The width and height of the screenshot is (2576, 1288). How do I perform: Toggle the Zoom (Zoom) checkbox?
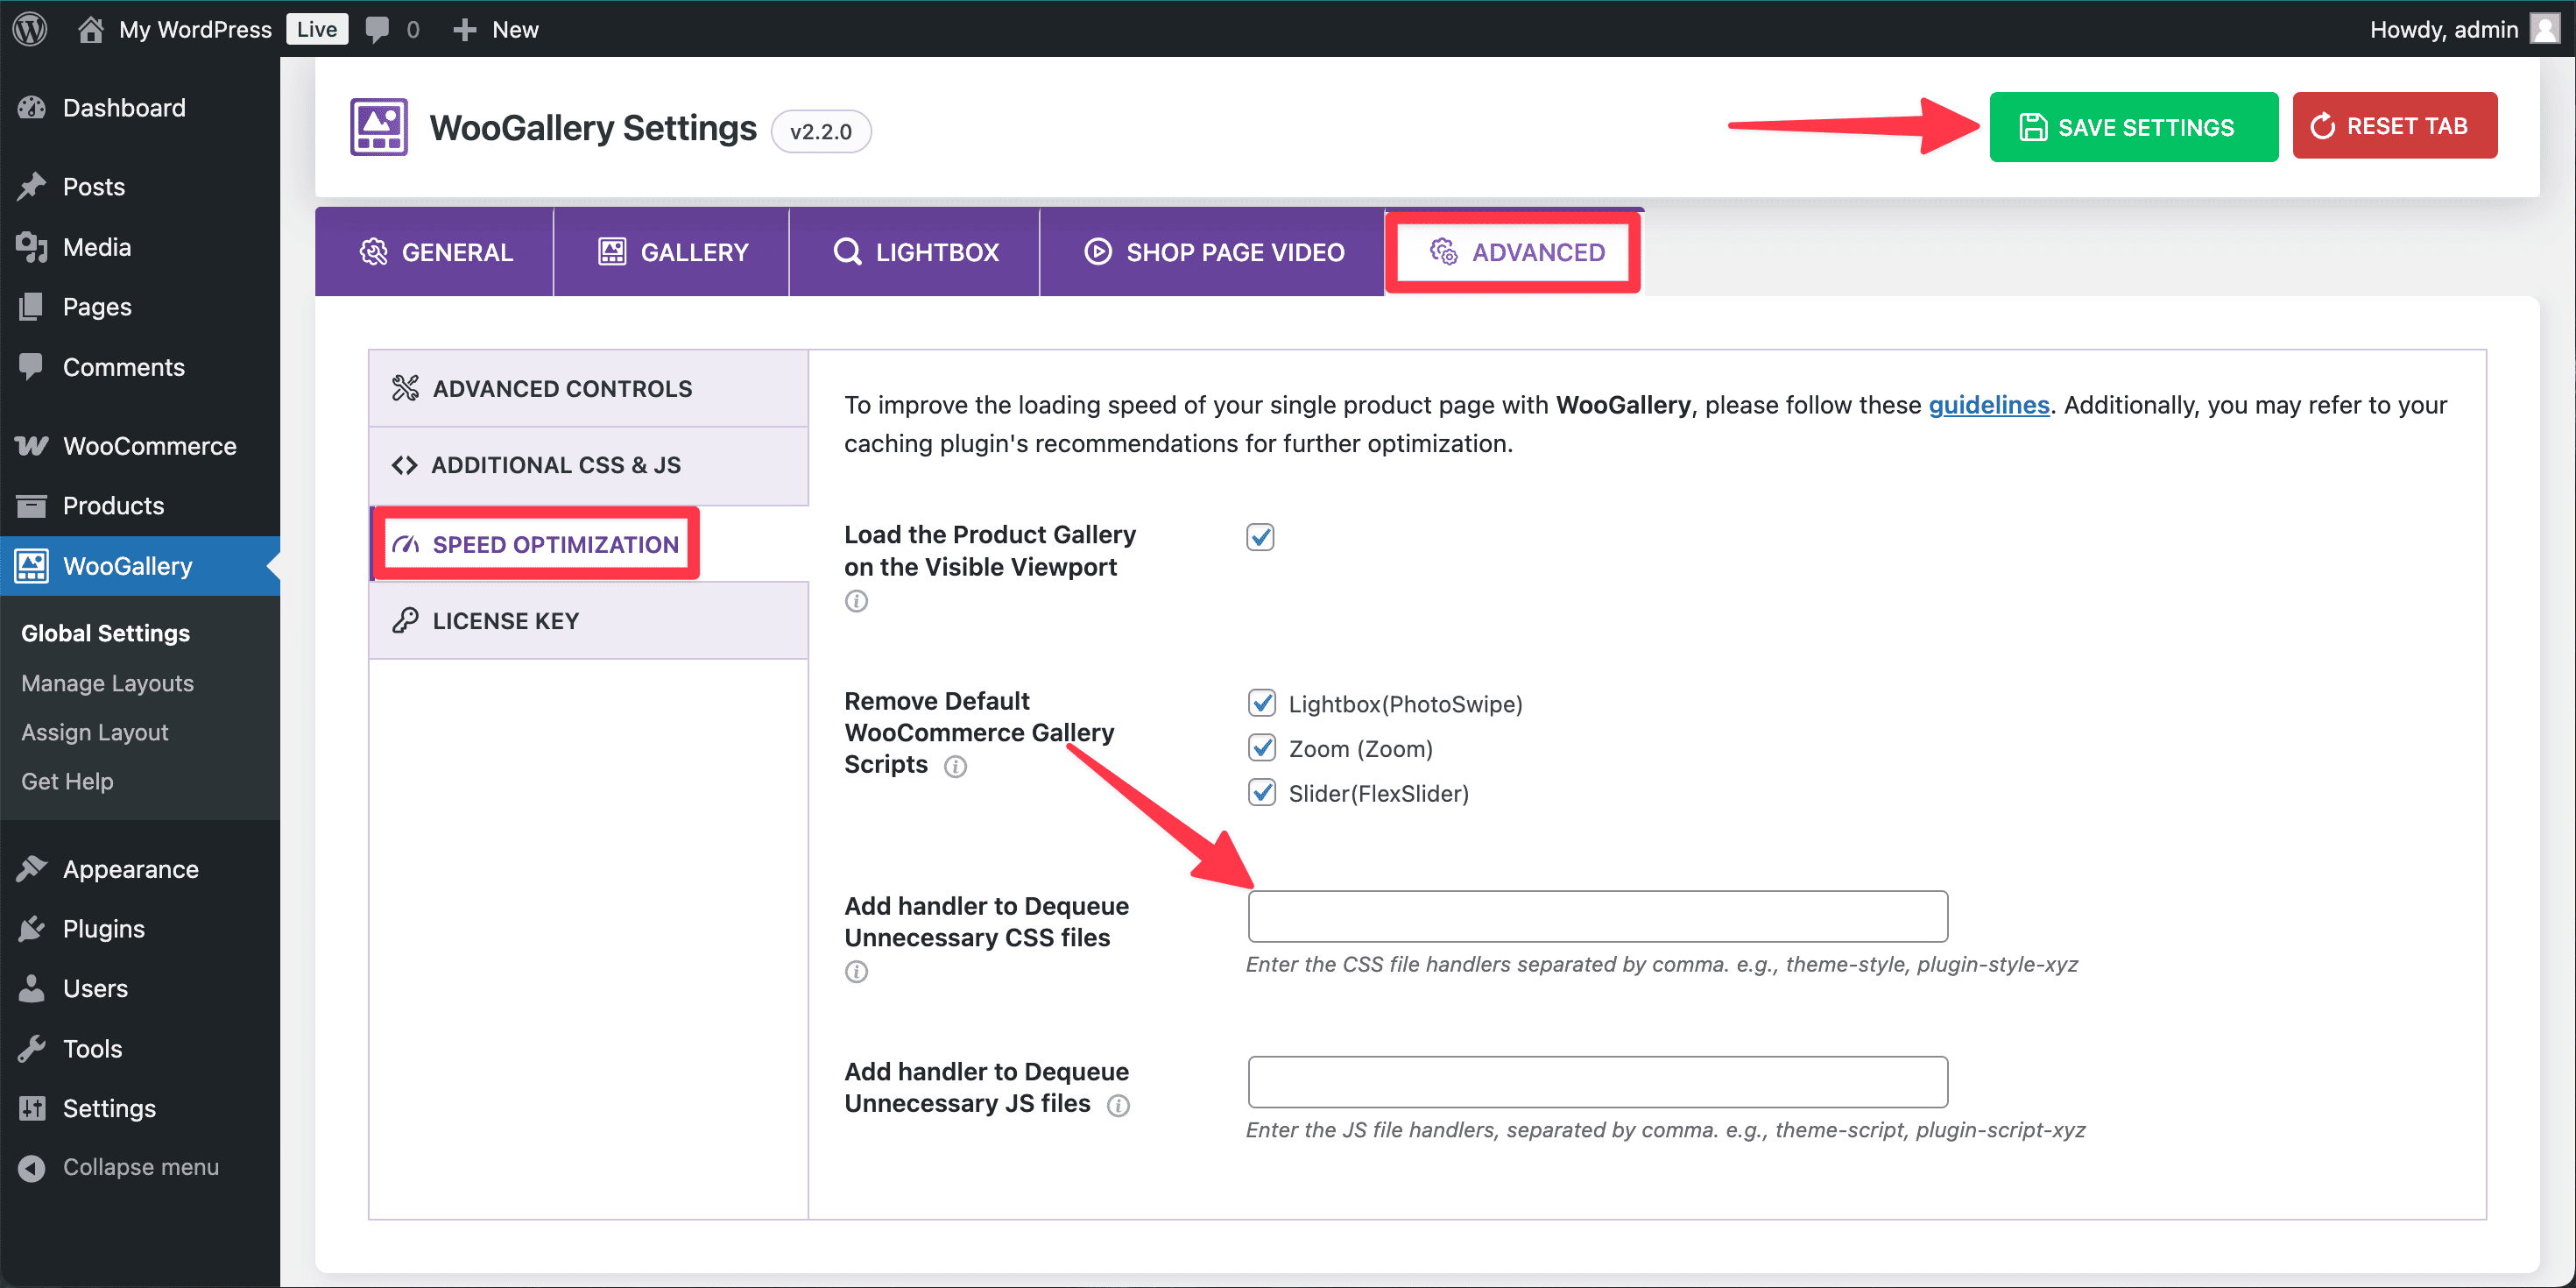pos(1261,748)
